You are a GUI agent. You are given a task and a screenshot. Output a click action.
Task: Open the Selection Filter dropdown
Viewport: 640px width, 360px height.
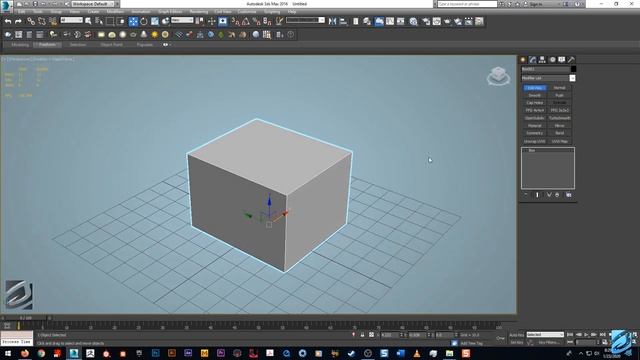[71, 20]
